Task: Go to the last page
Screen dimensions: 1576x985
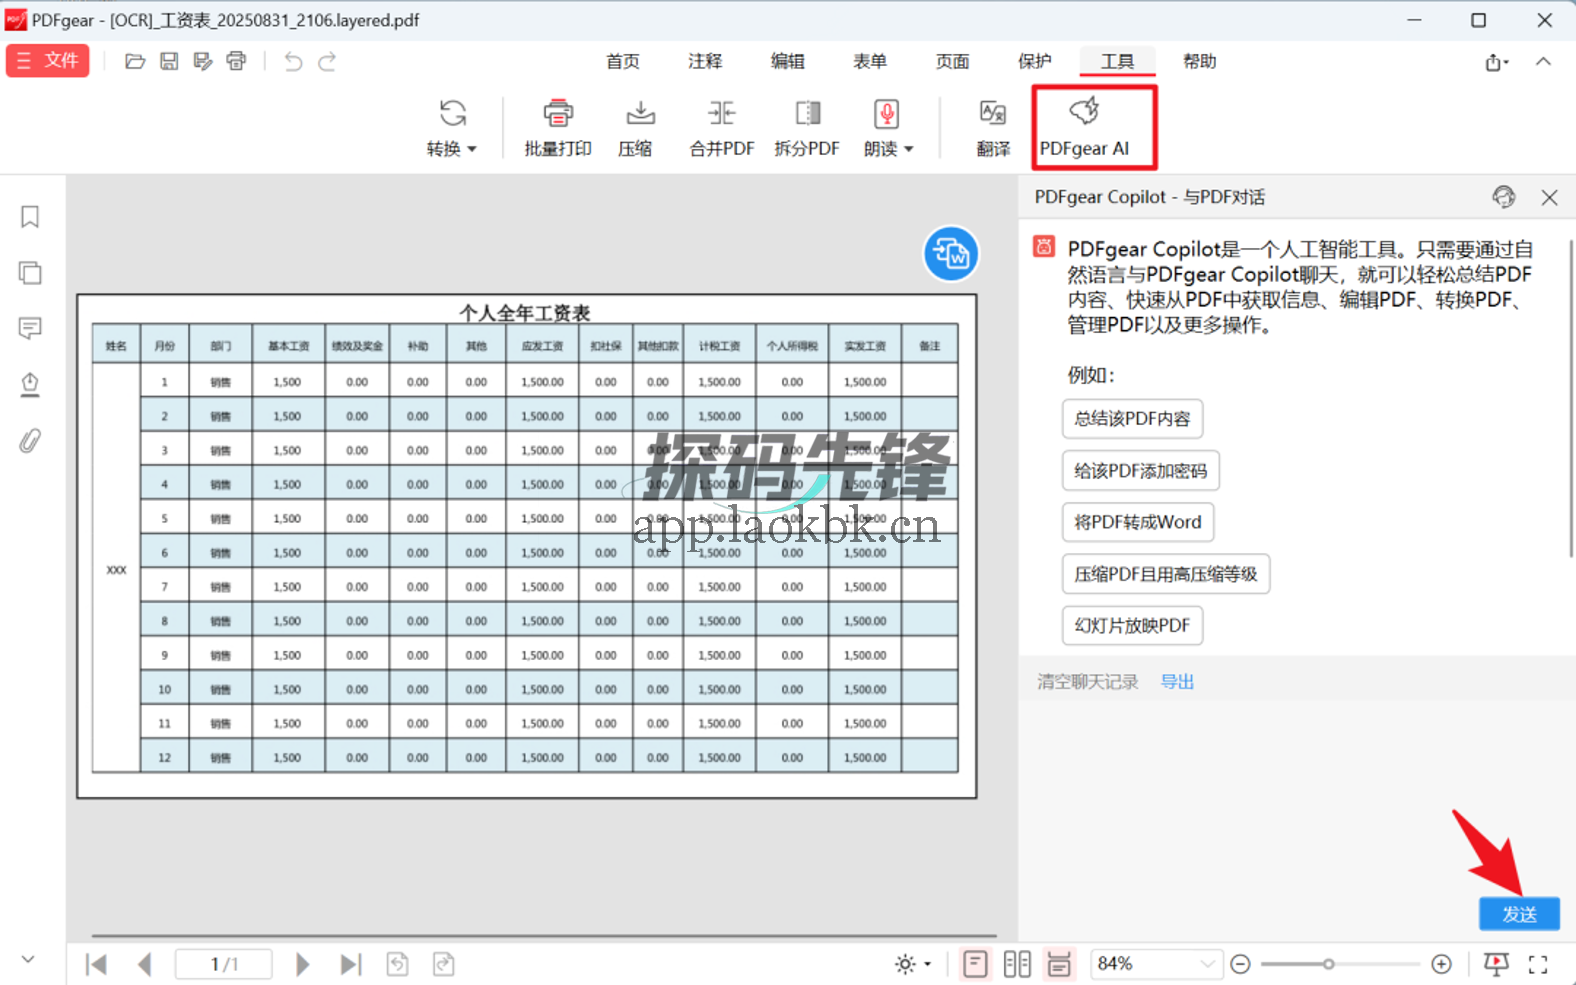Action: [350, 964]
